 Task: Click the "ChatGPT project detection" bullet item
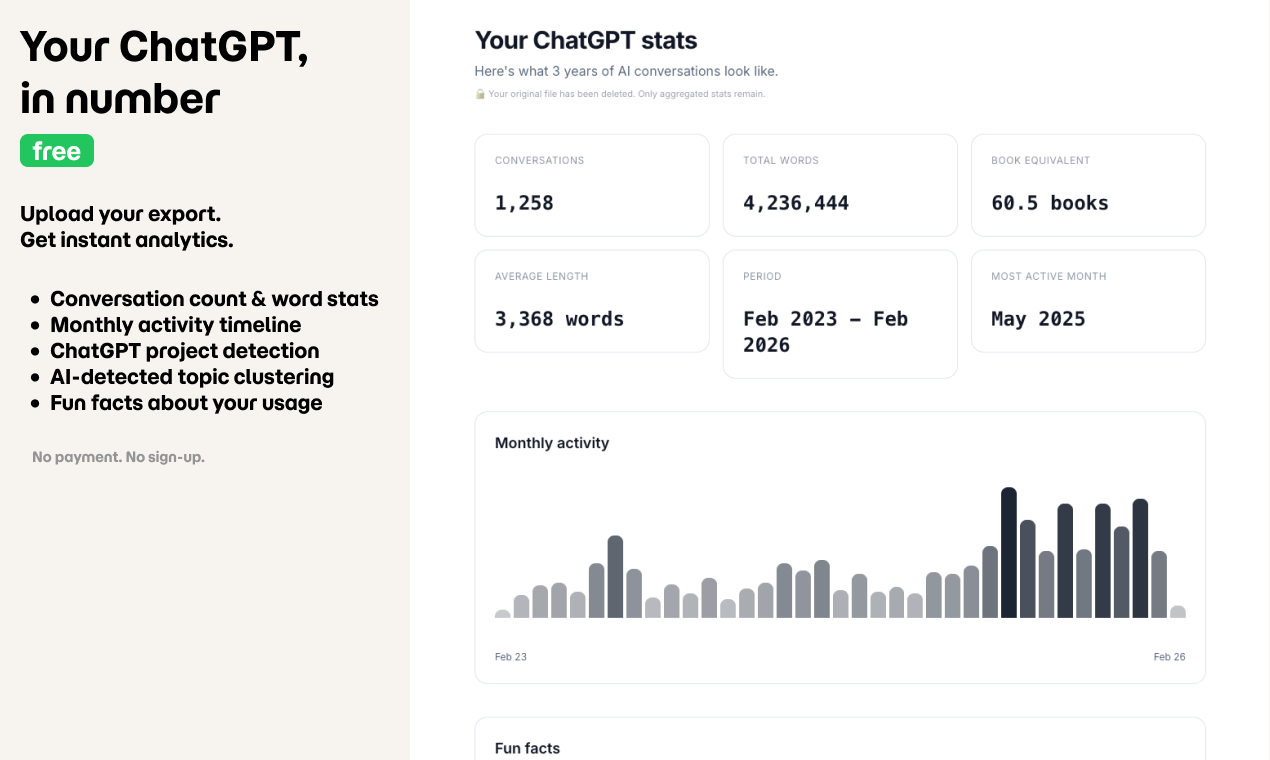tap(185, 351)
